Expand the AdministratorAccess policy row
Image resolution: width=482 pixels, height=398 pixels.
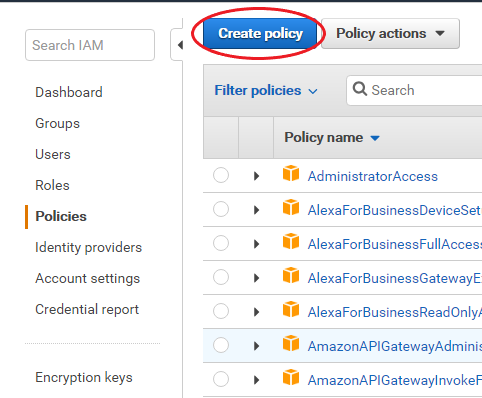point(256,176)
